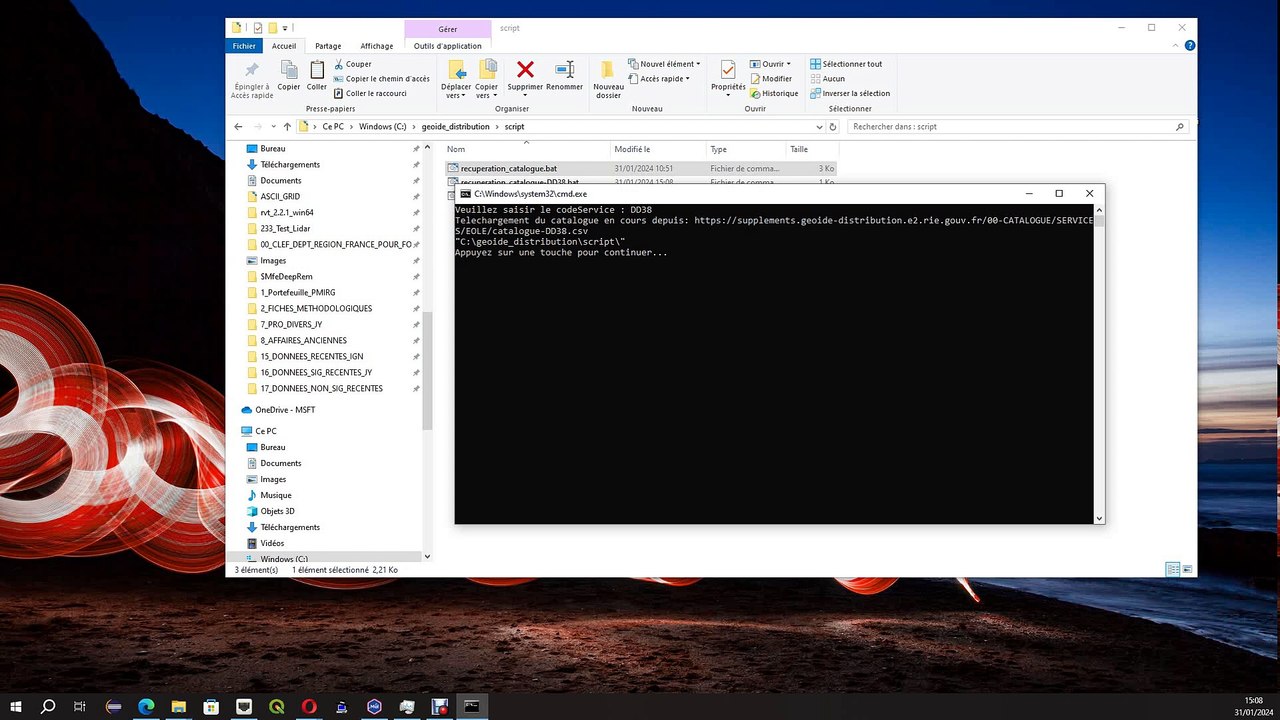Open Task View from the taskbar
This screenshot has height=720, width=1280.
point(80,706)
